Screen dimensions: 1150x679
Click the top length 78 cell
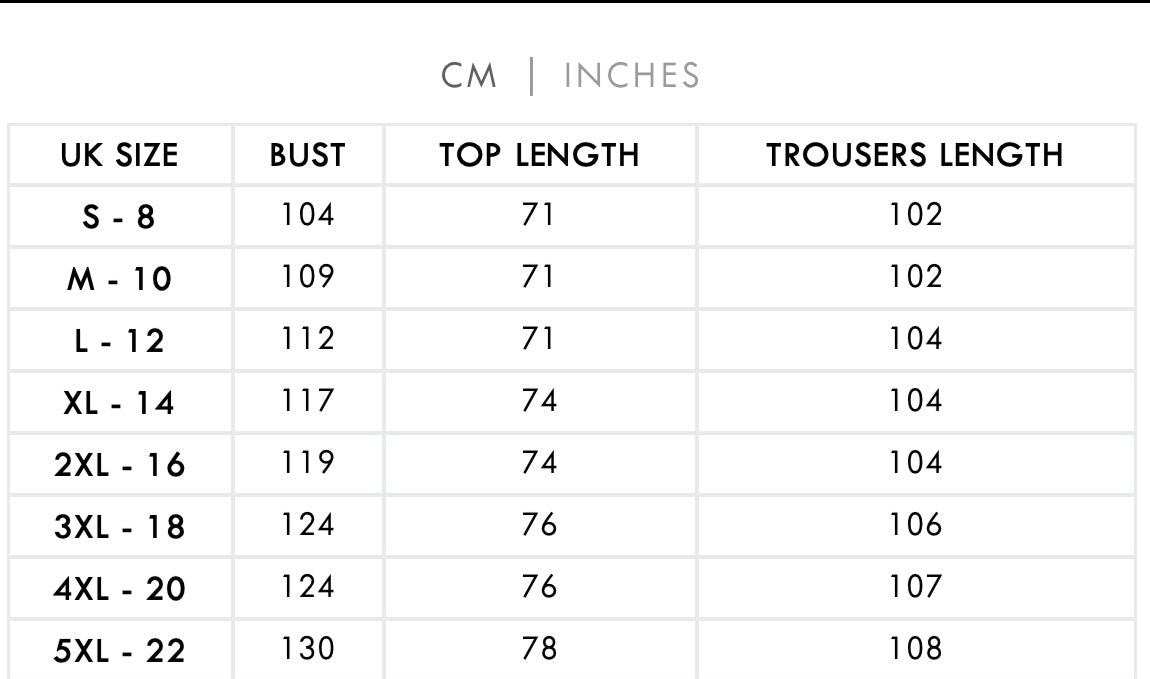(x=539, y=649)
